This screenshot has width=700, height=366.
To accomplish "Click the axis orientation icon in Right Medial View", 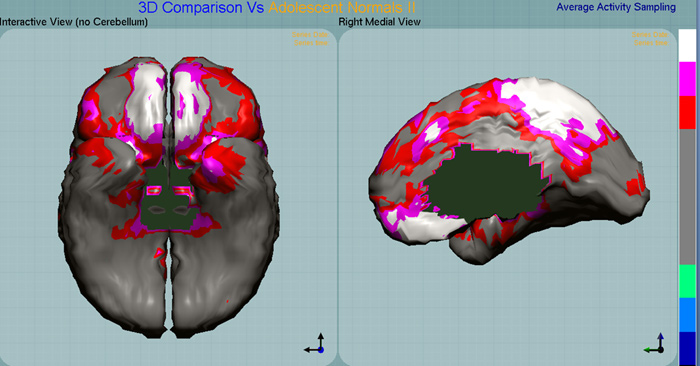I will pos(654,344).
